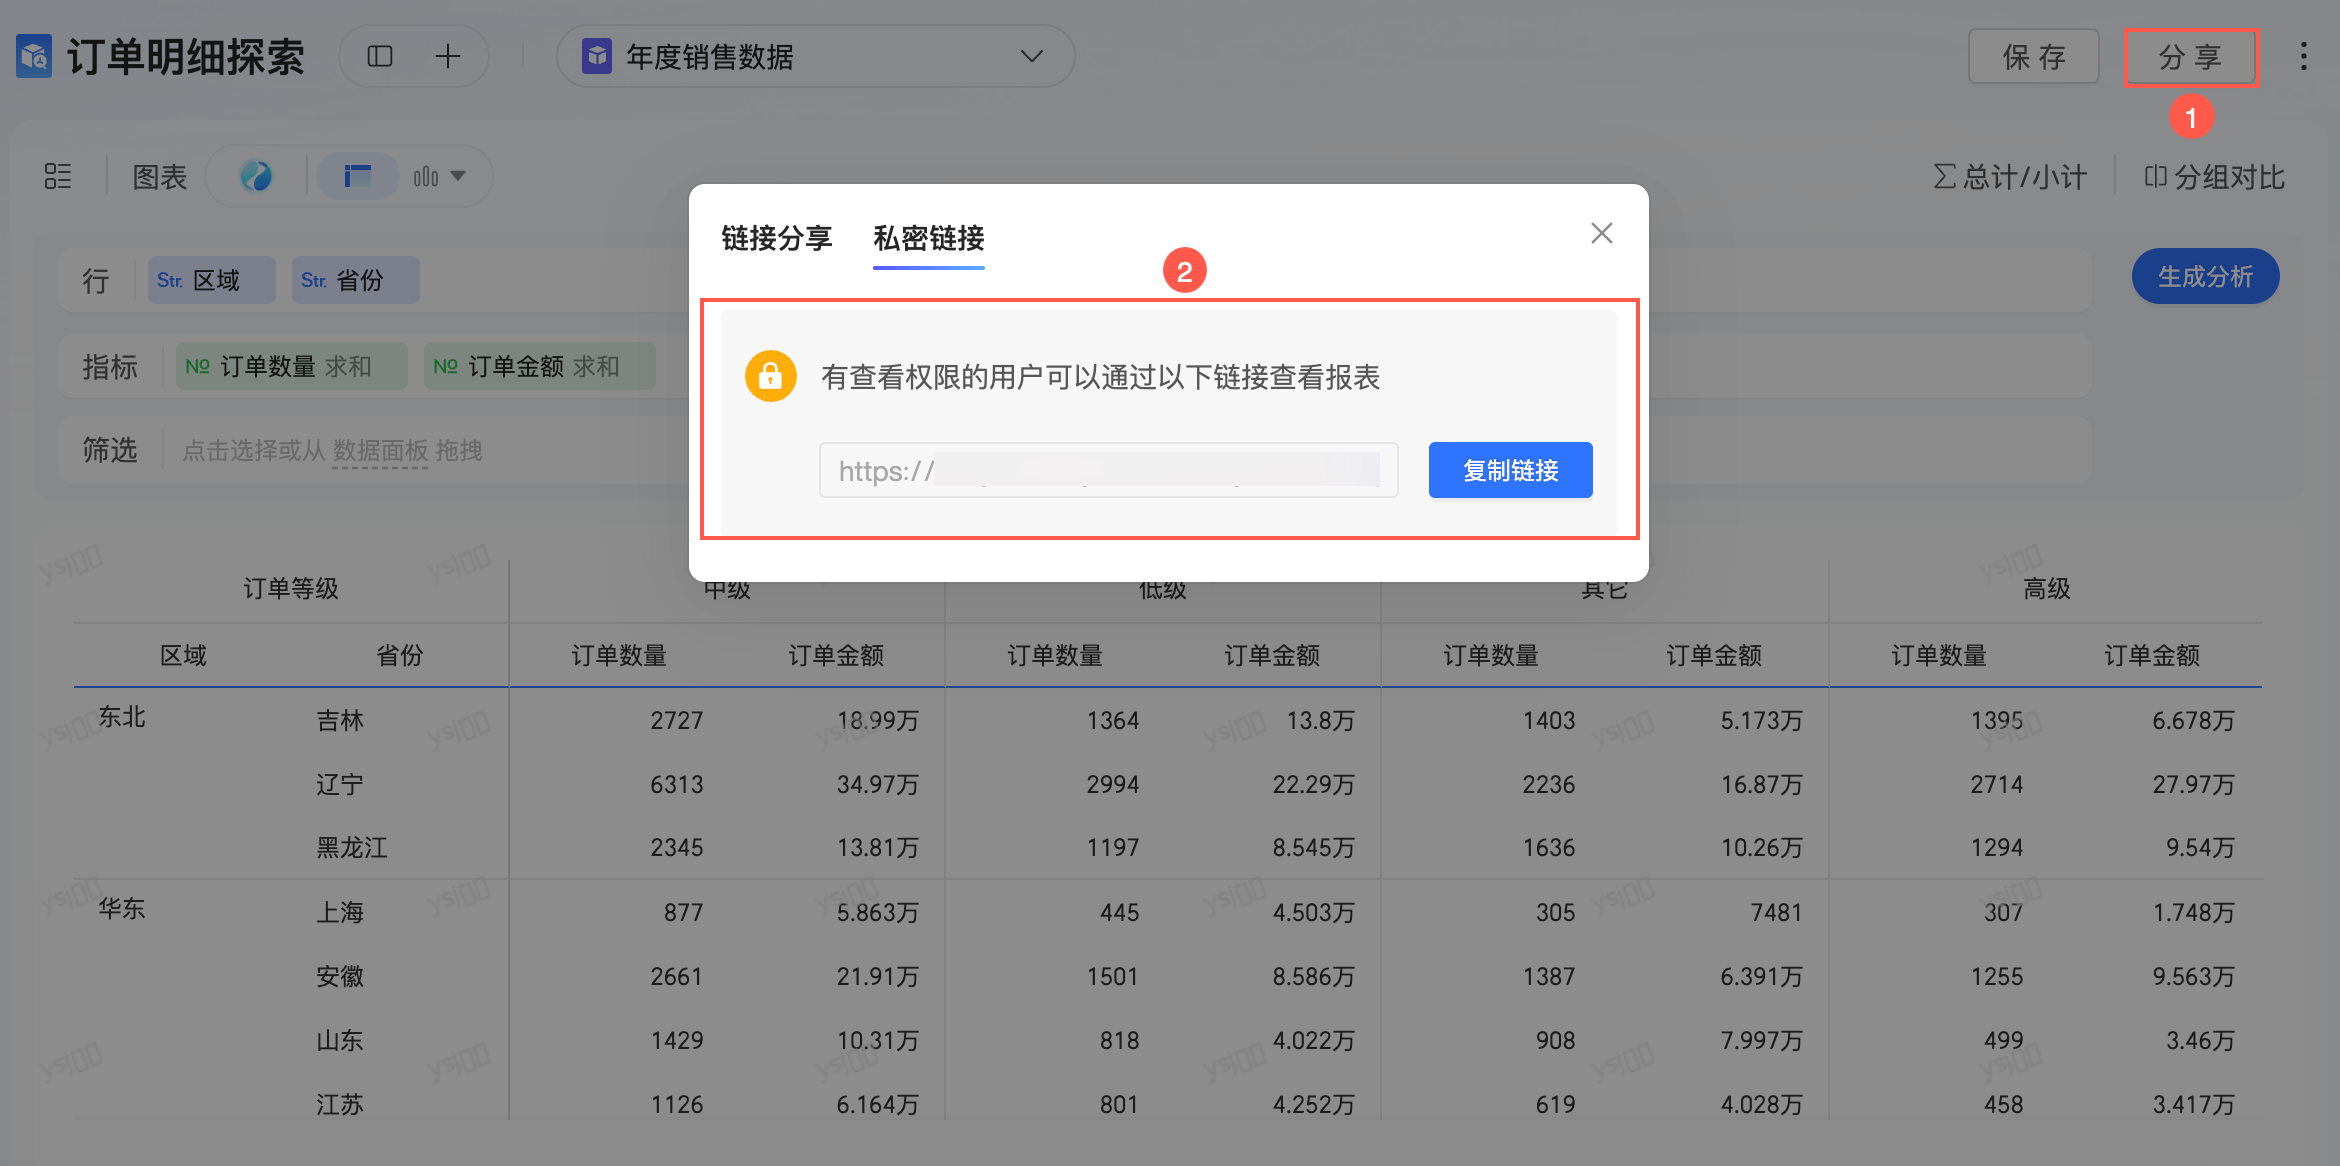Close the share dialog
The image size is (2340, 1166).
(x=1601, y=233)
